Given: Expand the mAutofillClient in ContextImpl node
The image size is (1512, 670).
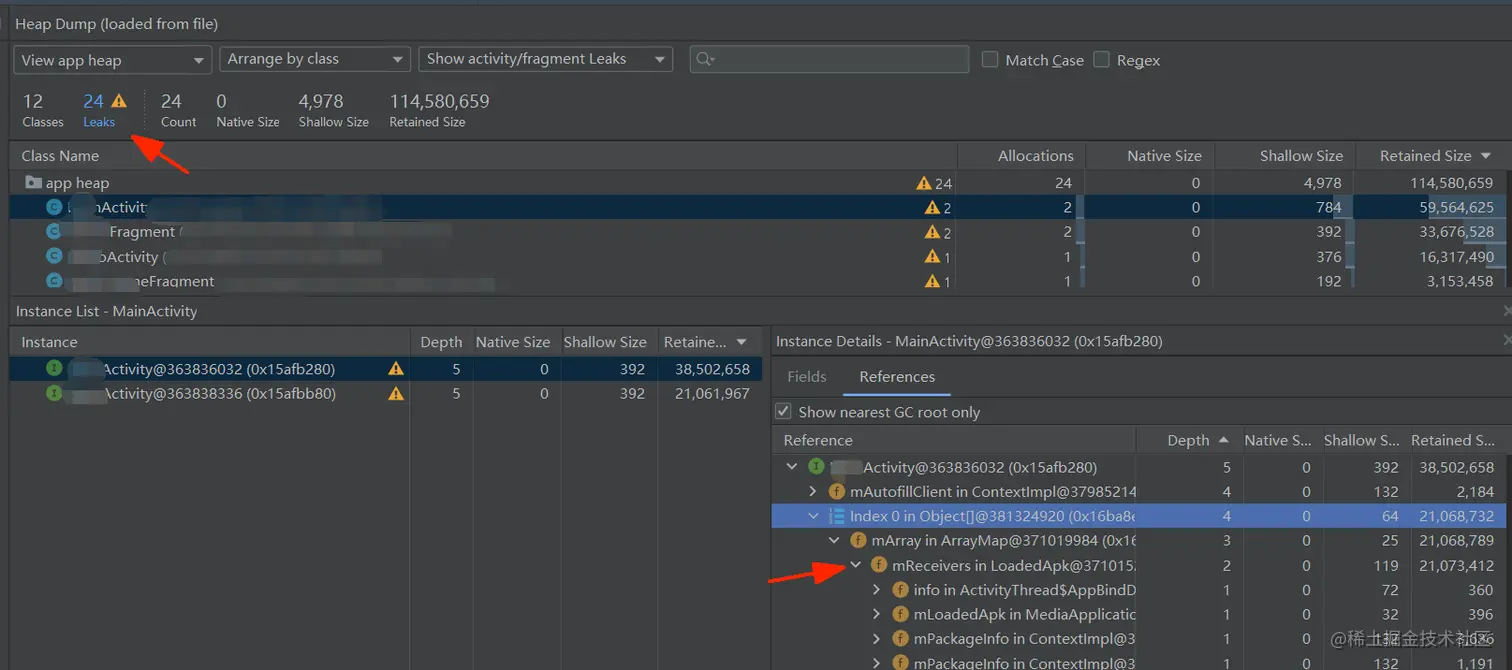Looking at the screenshot, I should click(x=813, y=492).
